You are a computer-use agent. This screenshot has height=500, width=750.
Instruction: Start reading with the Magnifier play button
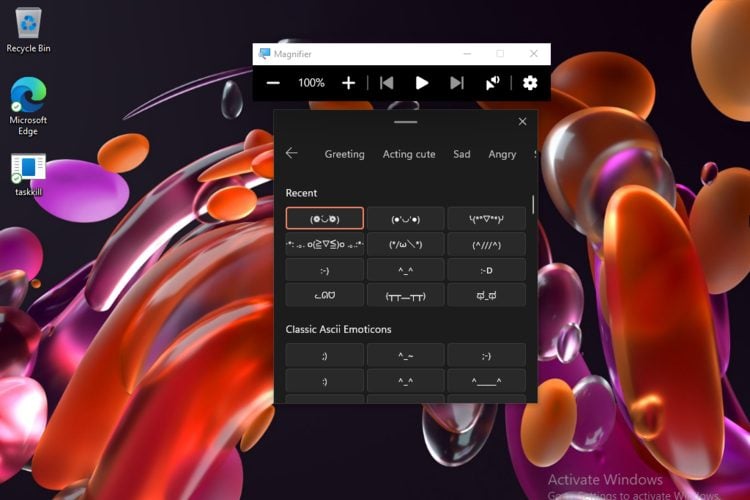coord(421,83)
